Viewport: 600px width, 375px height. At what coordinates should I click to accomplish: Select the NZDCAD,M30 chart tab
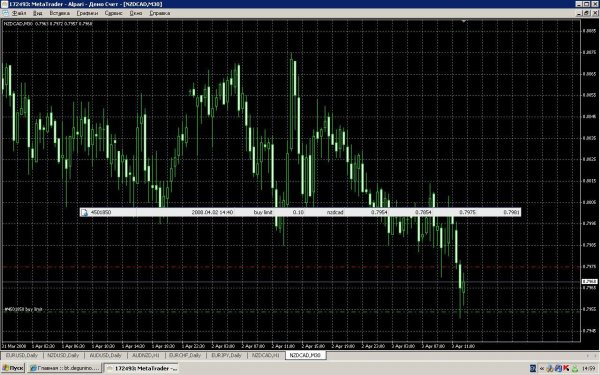click(x=305, y=355)
